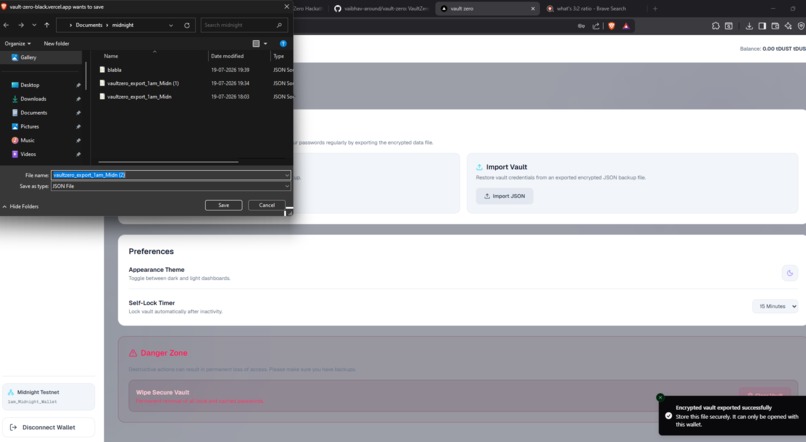This screenshot has height=442, width=806.
Task: Change the file view layout
Action: coord(256,44)
